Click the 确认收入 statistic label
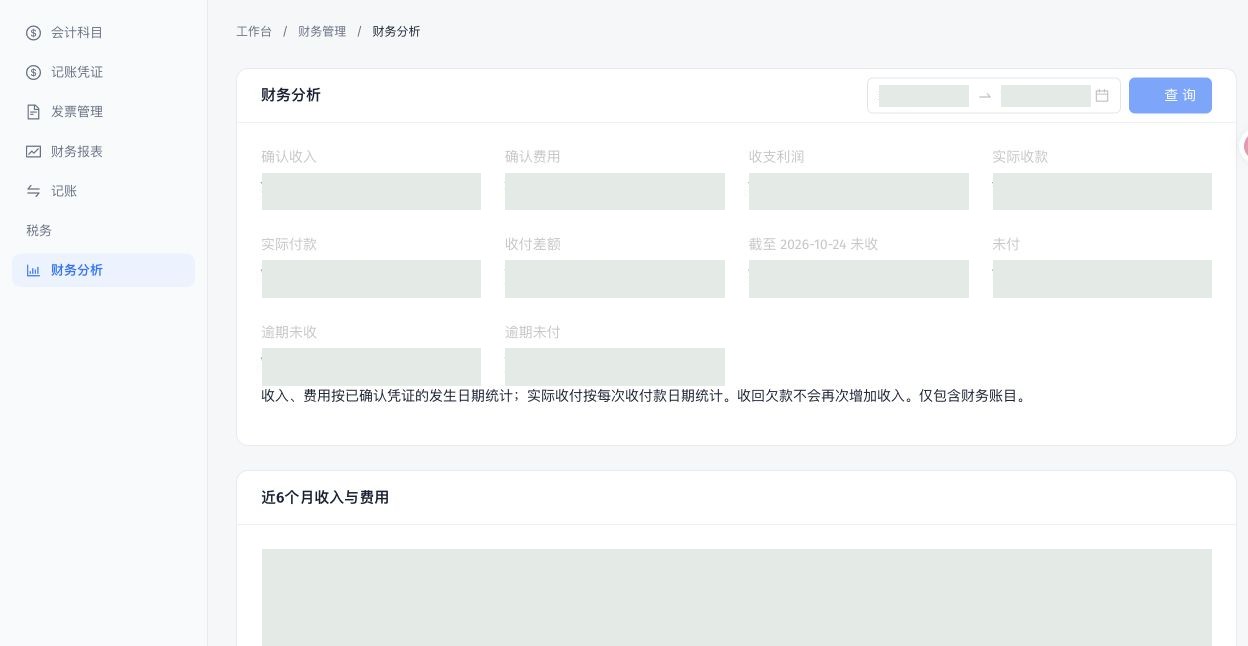The height and width of the screenshot is (646, 1248). pyautogui.click(x=289, y=157)
